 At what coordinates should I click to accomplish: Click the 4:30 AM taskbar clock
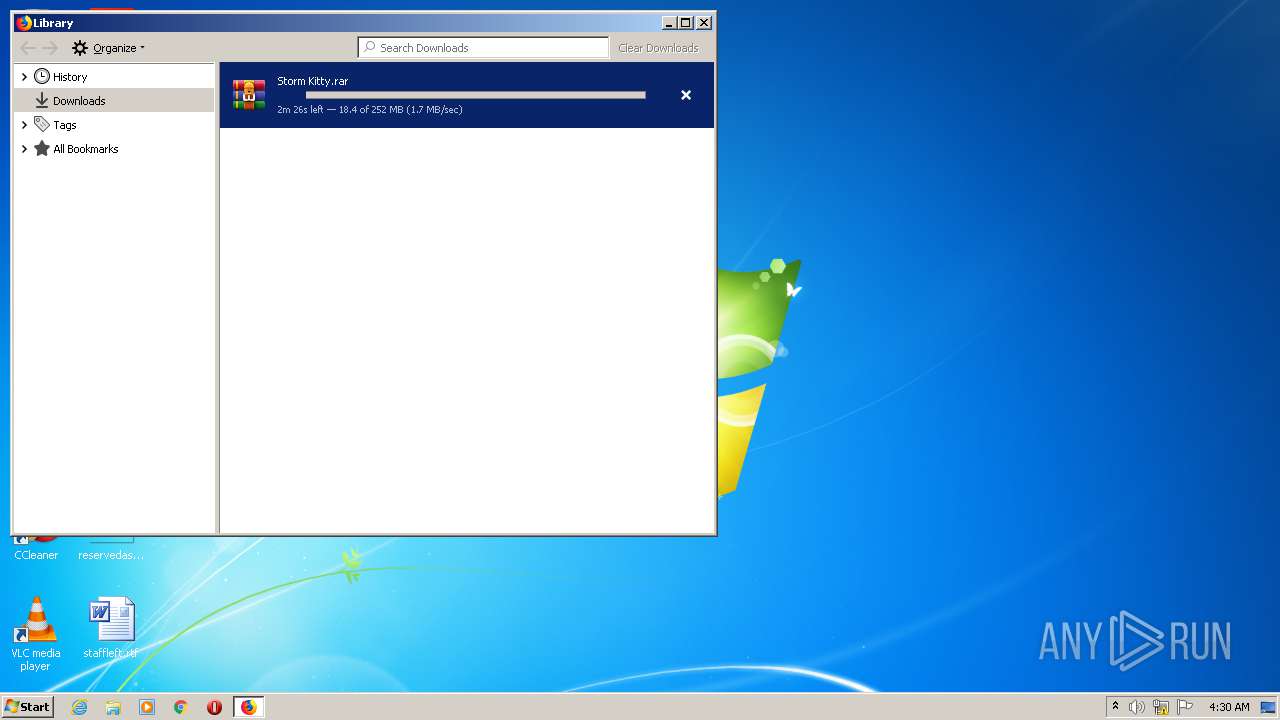[x=1229, y=707]
